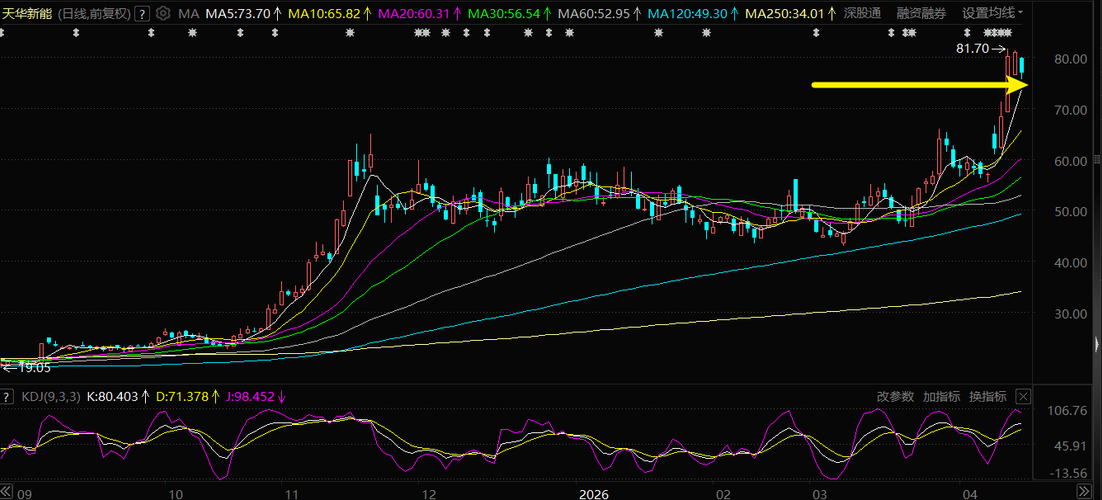Open the 日线,前复权 period selector
Screen dimensions: 1102x500
pos(93,13)
